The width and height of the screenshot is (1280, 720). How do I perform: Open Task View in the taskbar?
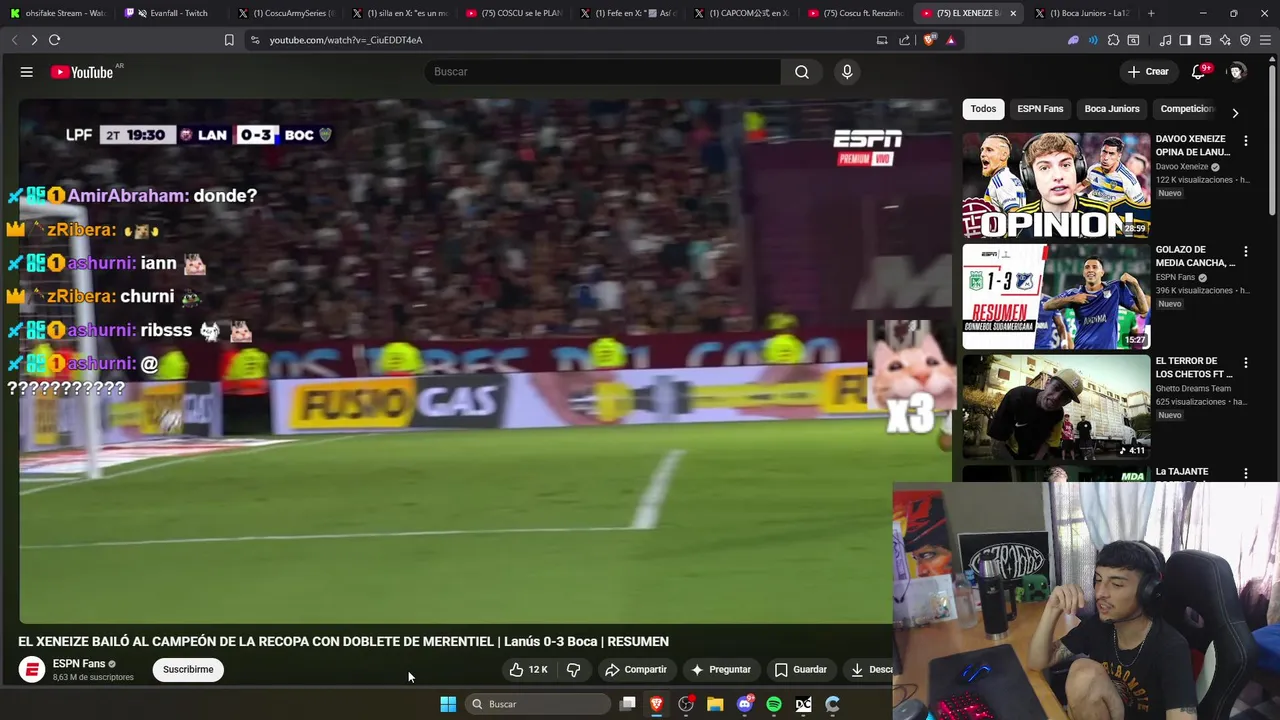pyautogui.click(x=628, y=704)
